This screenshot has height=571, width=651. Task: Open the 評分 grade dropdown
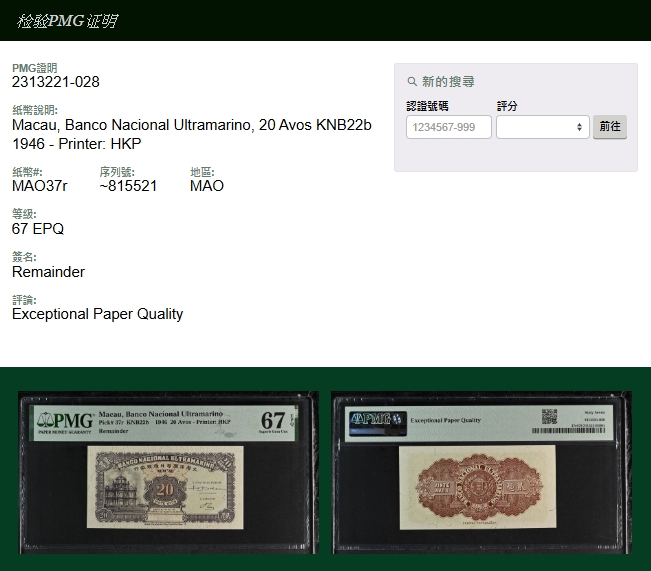[x=543, y=127]
